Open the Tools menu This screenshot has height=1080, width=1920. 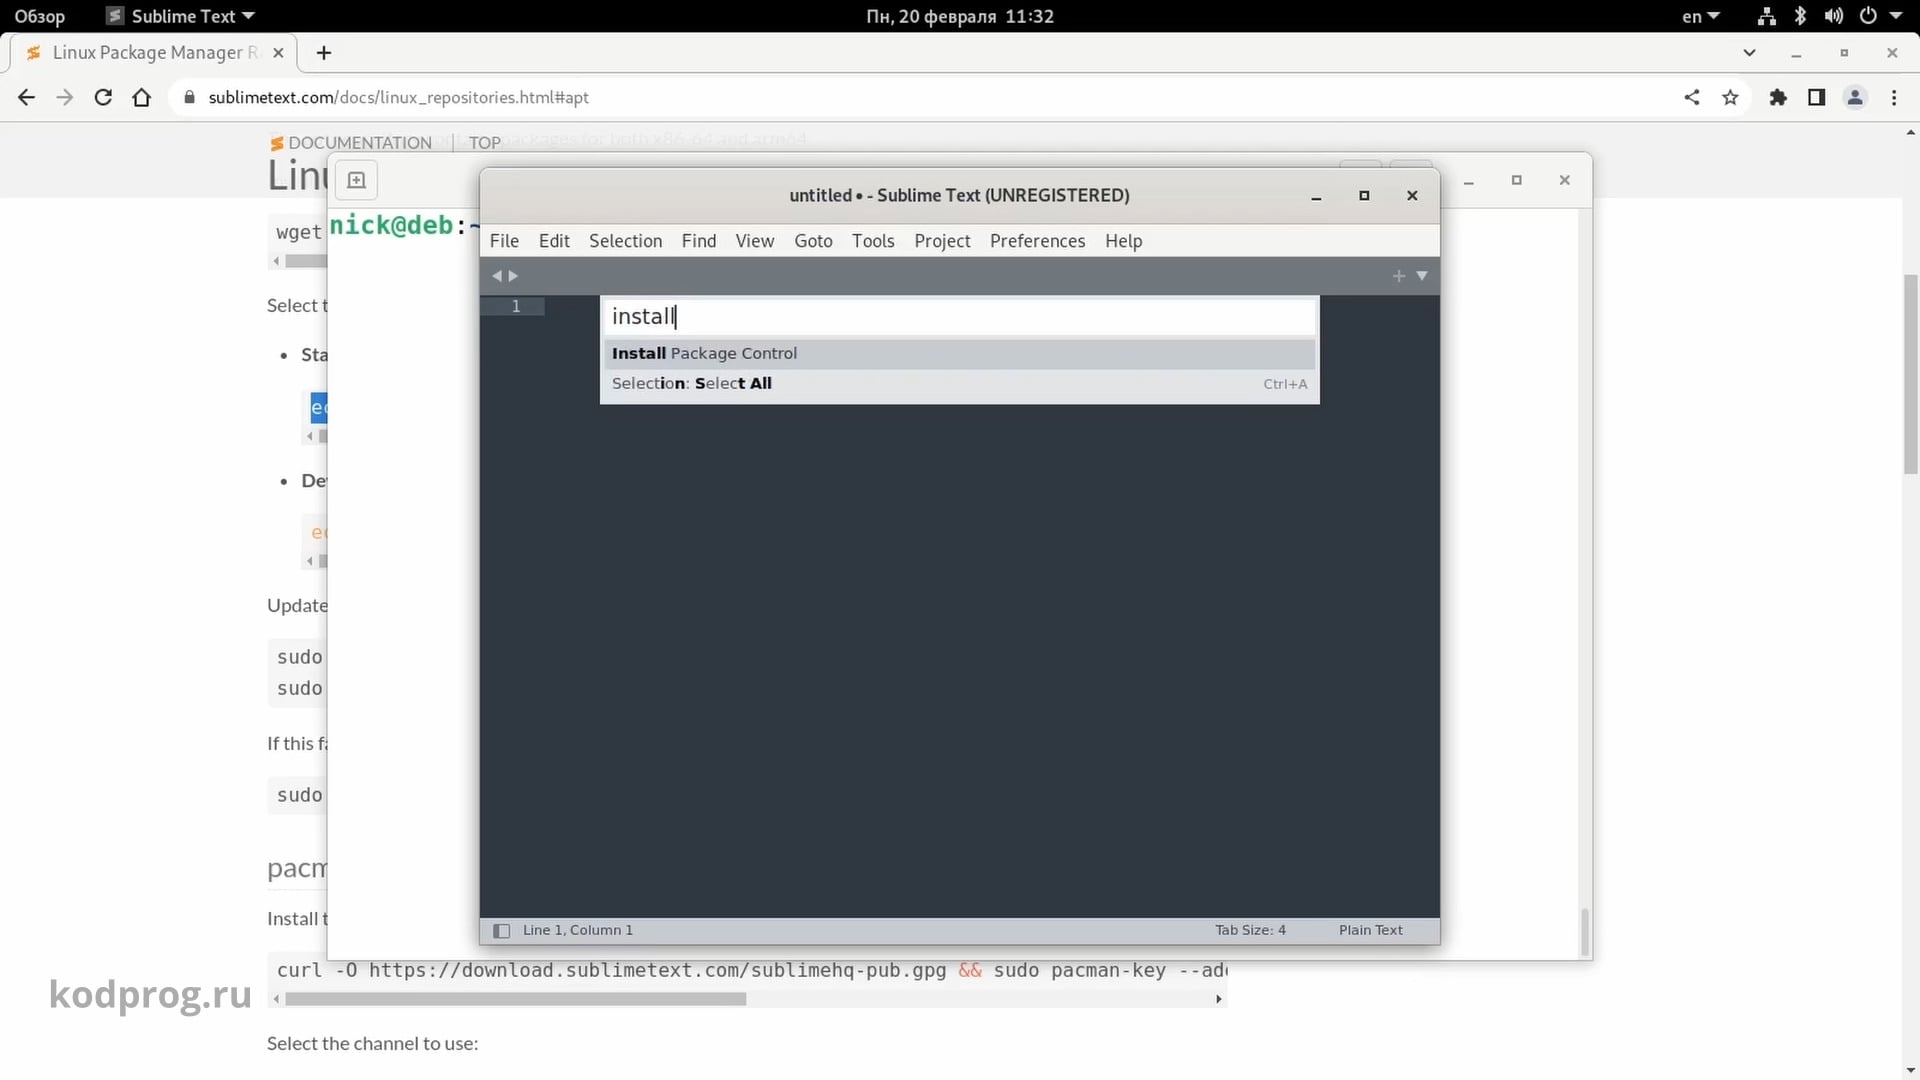(x=873, y=241)
